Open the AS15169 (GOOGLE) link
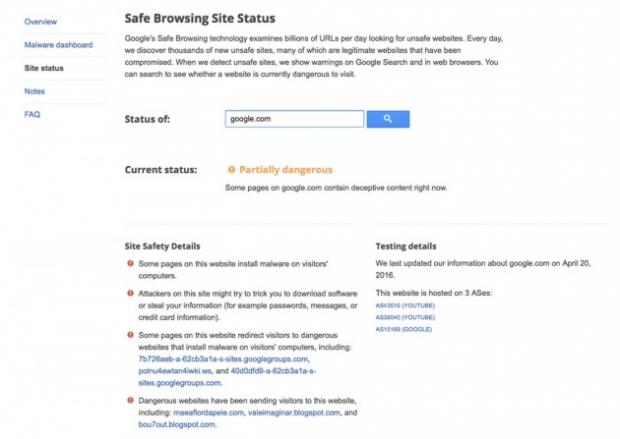The image size is (620, 439). click(x=402, y=328)
